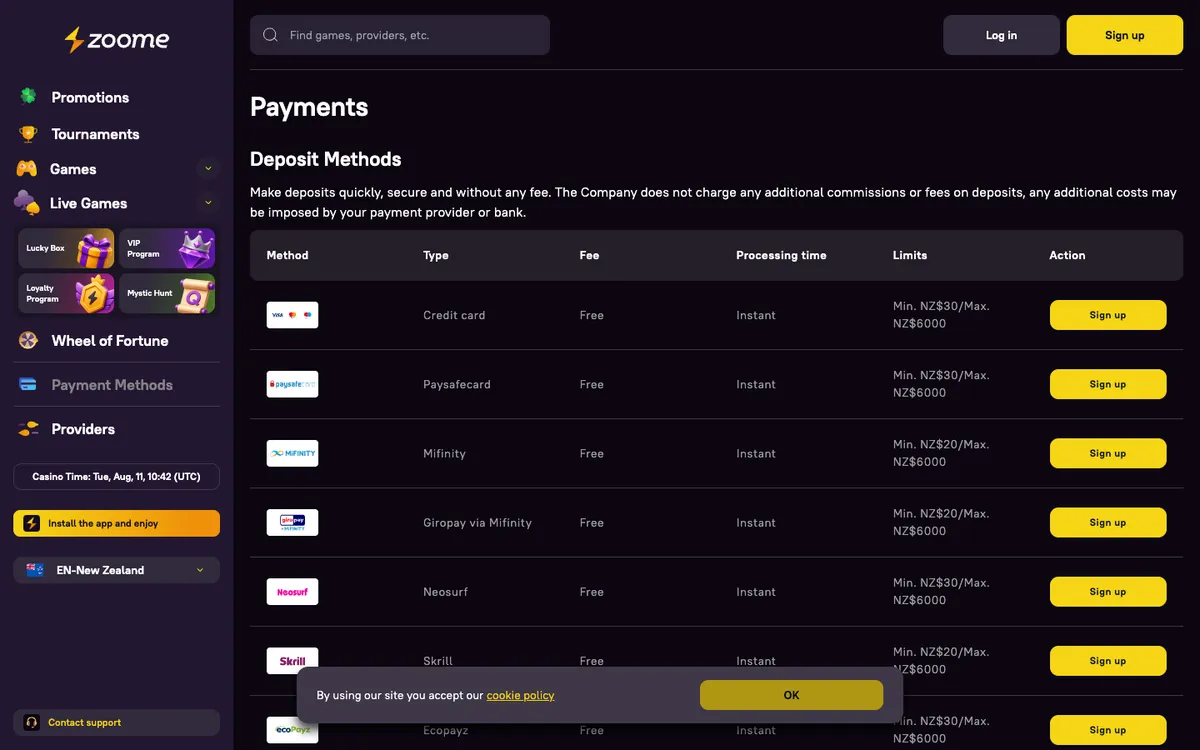The width and height of the screenshot is (1200, 750).
Task: Open Wheel of Fortune page
Action: [110, 341]
